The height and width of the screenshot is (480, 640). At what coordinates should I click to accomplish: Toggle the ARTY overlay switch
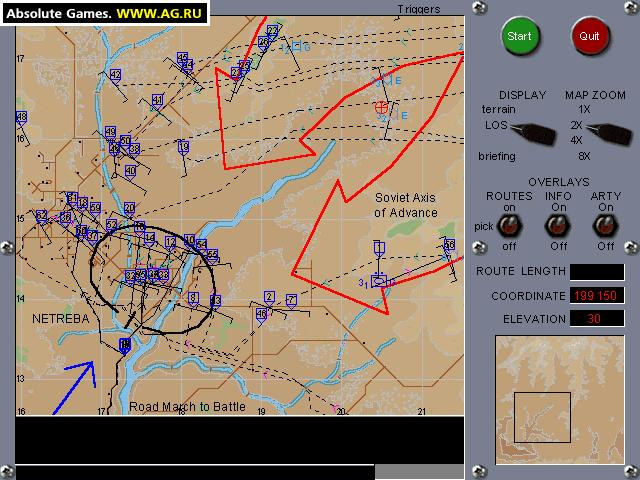point(605,226)
